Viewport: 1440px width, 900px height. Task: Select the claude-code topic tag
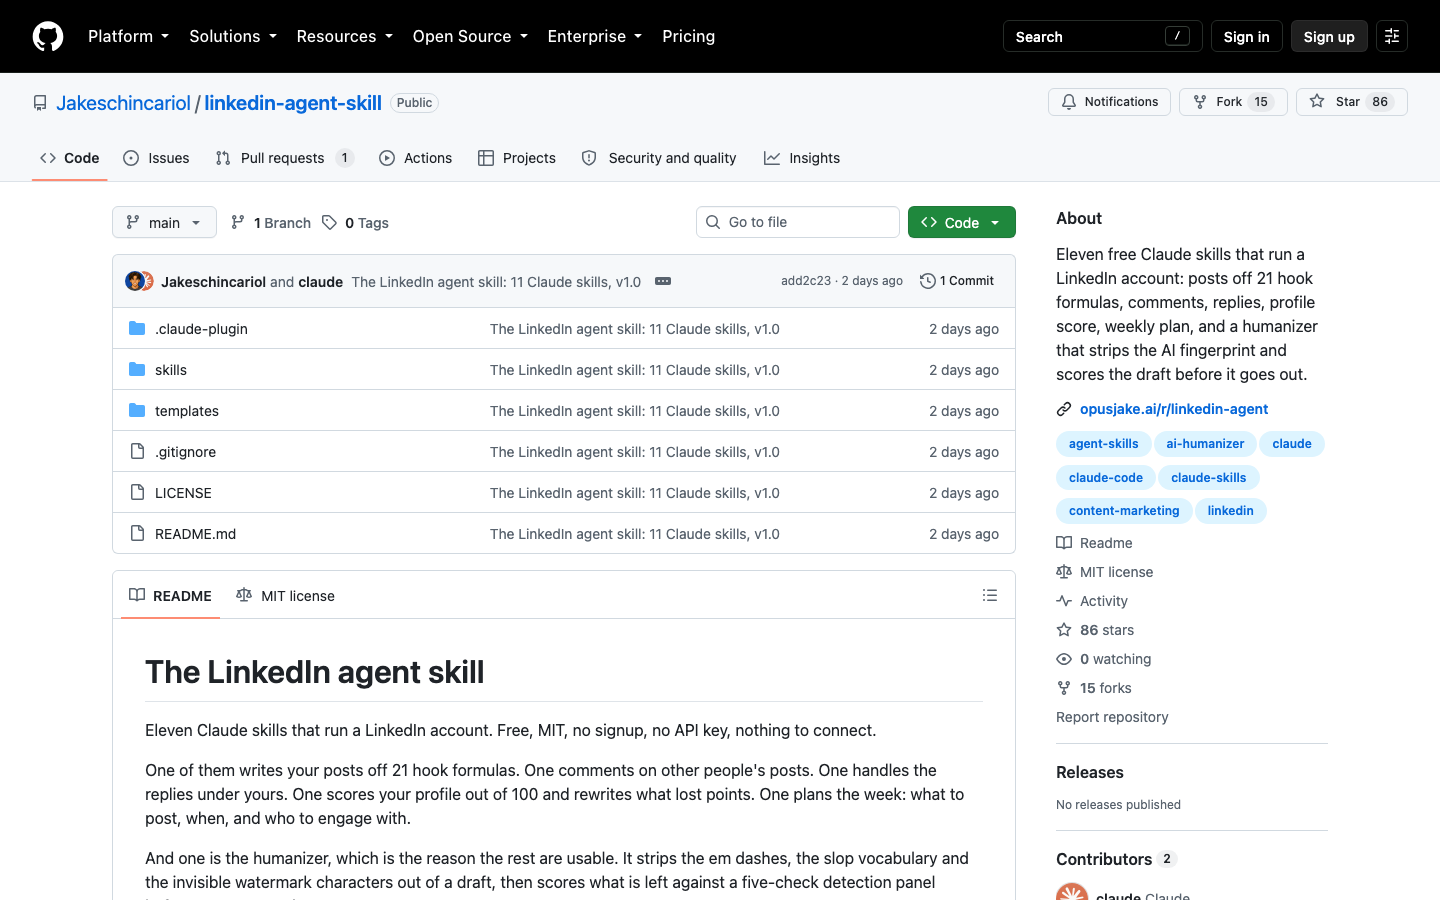click(x=1106, y=478)
